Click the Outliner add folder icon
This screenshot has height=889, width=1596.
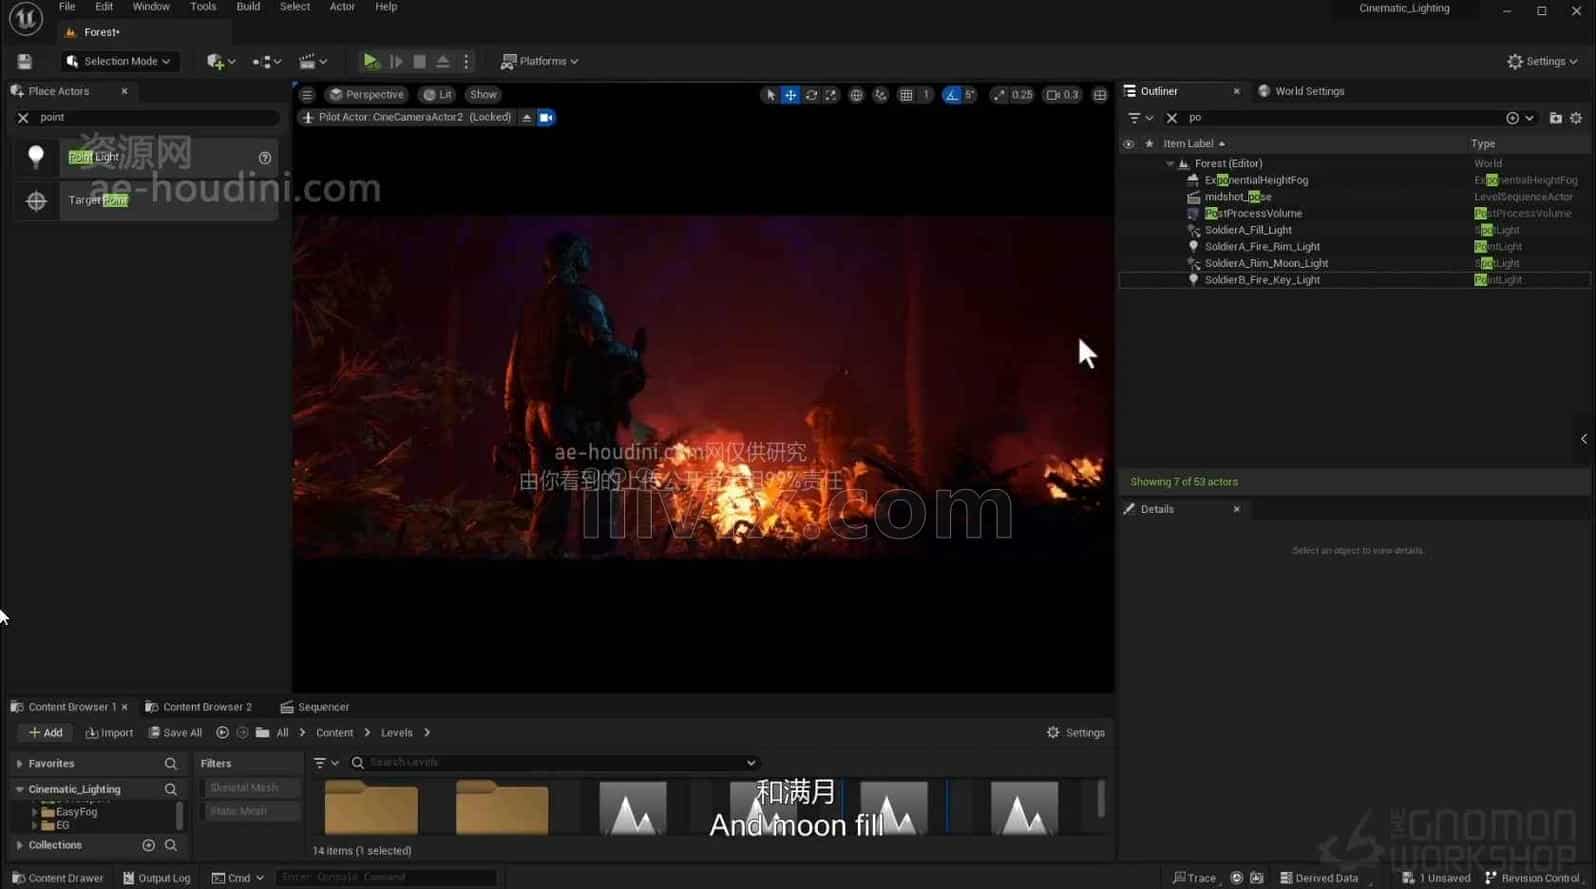pyautogui.click(x=1555, y=118)
